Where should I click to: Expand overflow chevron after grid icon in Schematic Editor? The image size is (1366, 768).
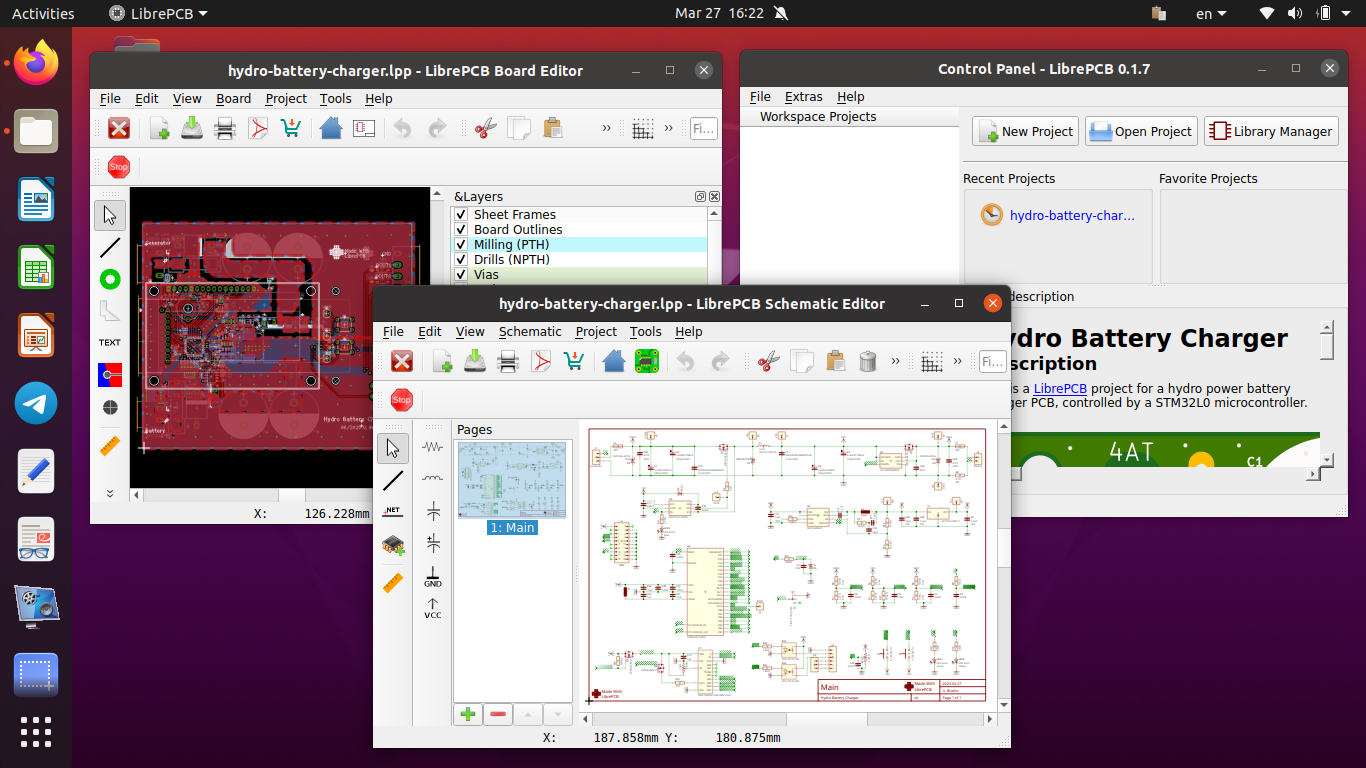pos(957,361)
